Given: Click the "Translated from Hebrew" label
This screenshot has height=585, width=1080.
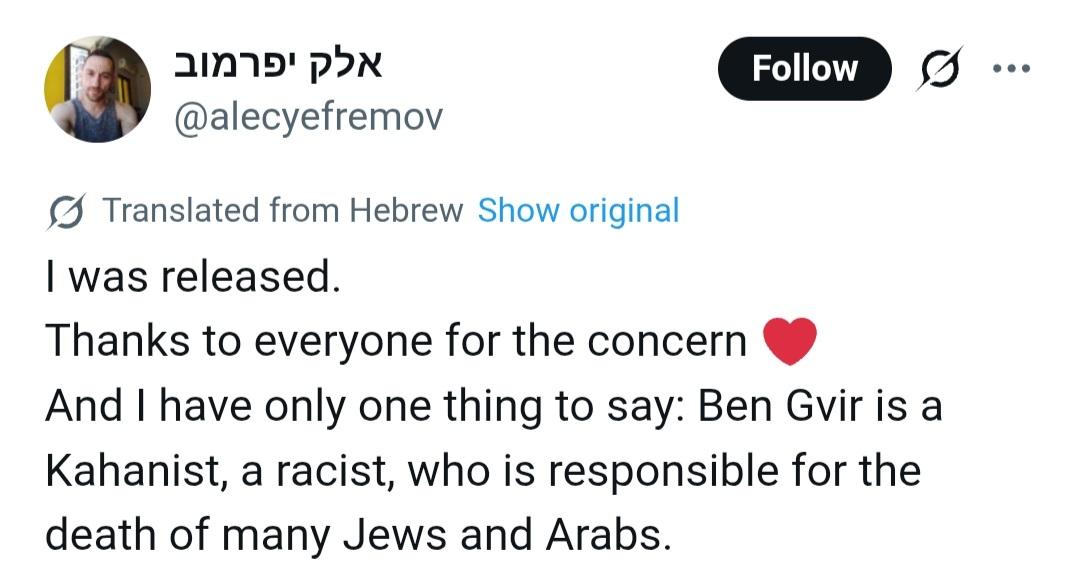Looking at the screenshot, I should pyautogui.click(x=283, y=211).
